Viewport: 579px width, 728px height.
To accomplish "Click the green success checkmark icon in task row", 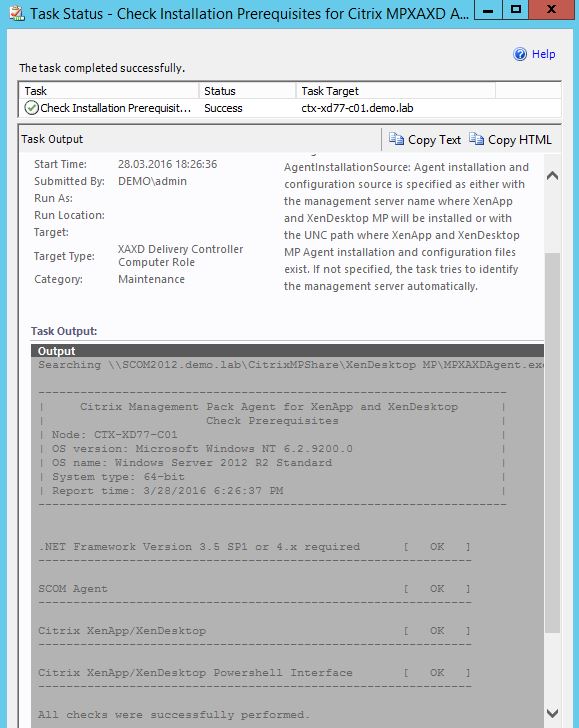I will pos(31,108).
